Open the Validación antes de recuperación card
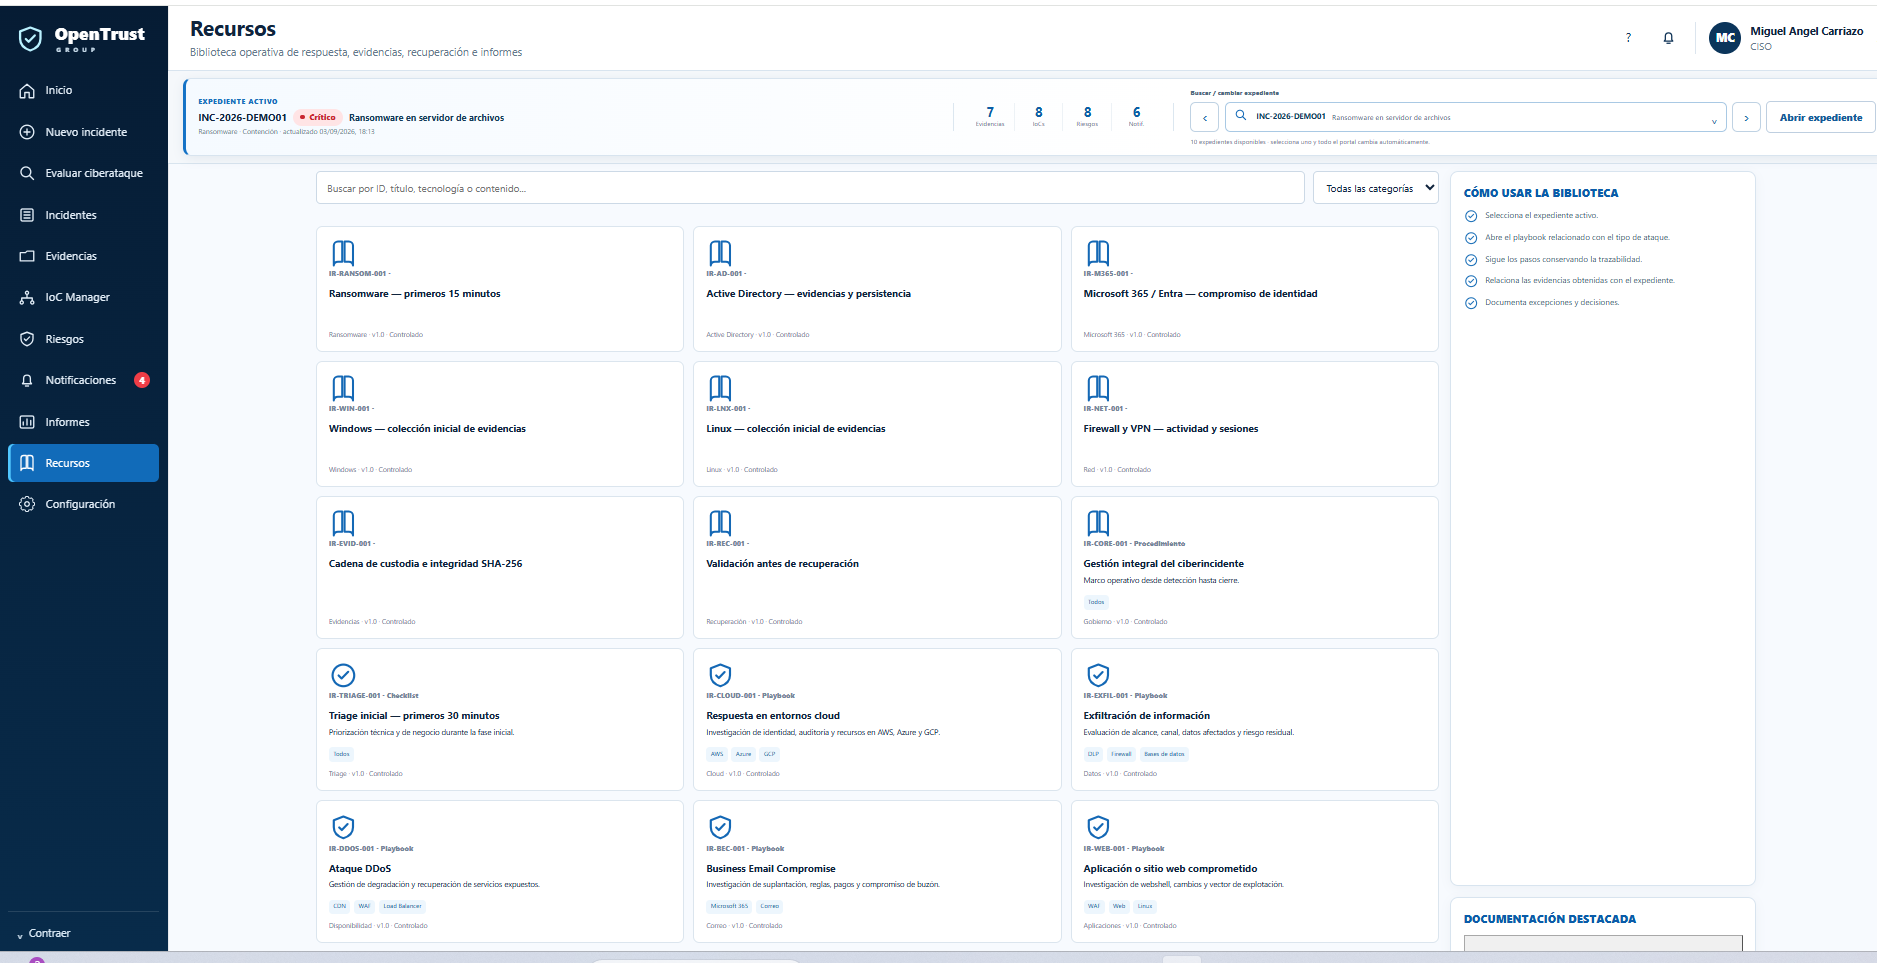Viewport: 1877px width, 963px height. point(877,567)
